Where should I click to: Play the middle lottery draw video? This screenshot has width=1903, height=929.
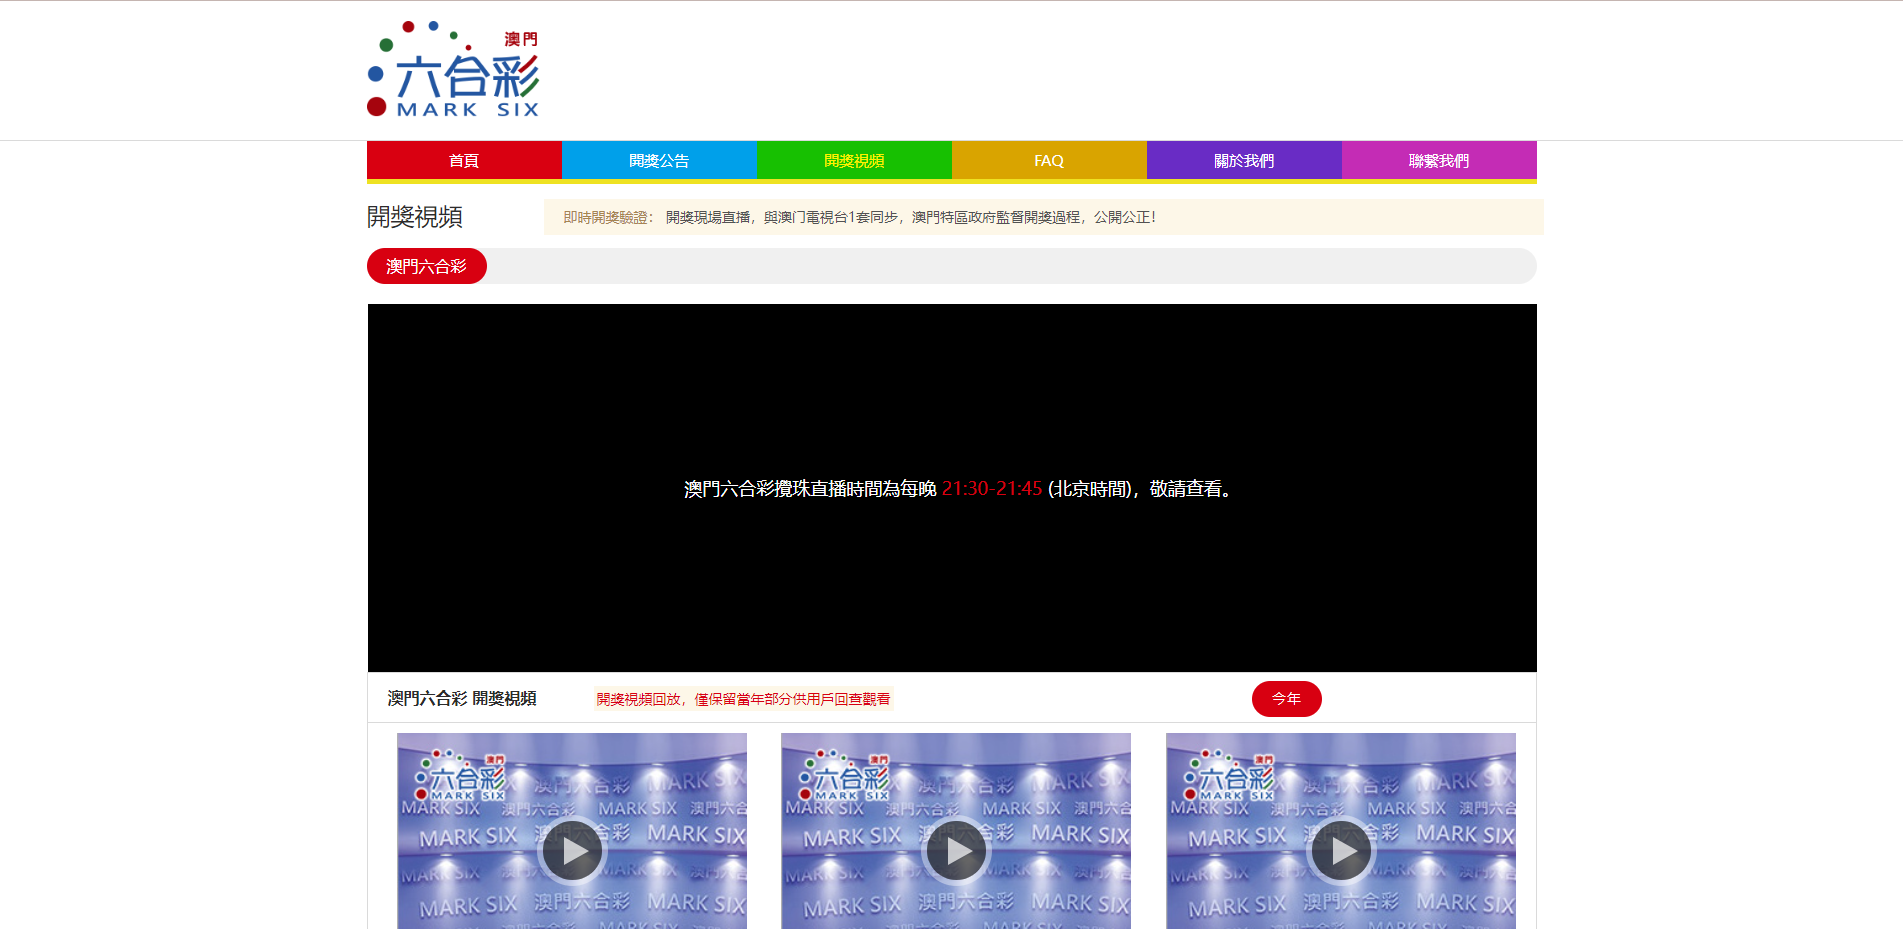pyautogui.click(x=956, y=851)
